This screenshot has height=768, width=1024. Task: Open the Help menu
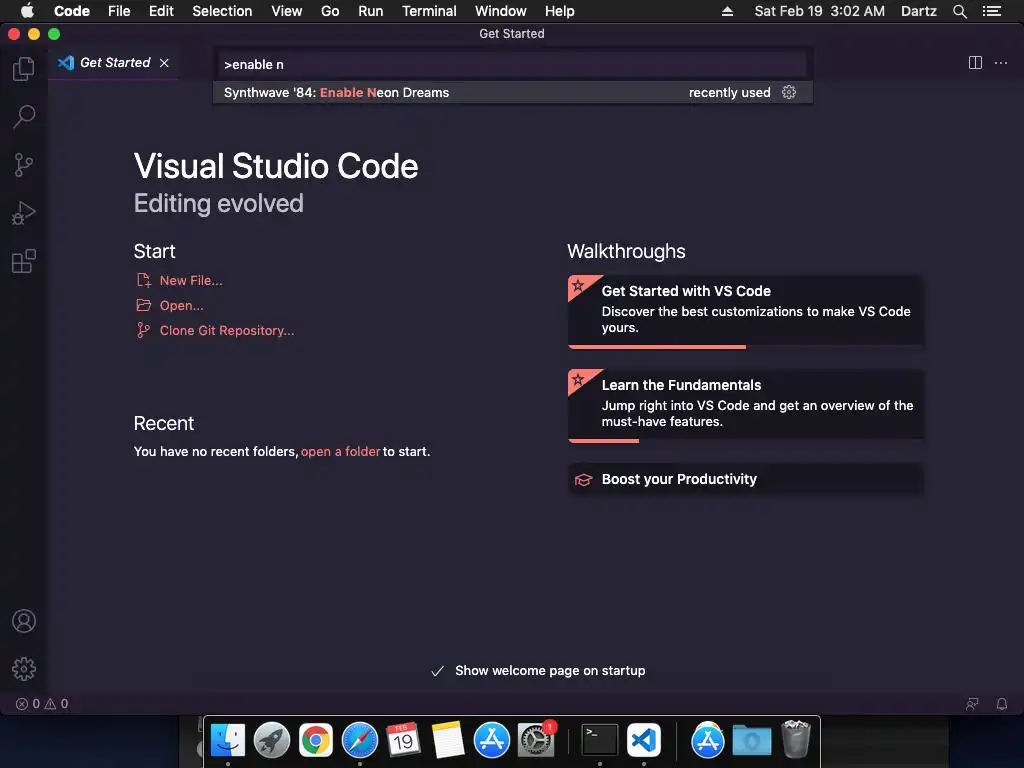[560, 11]
